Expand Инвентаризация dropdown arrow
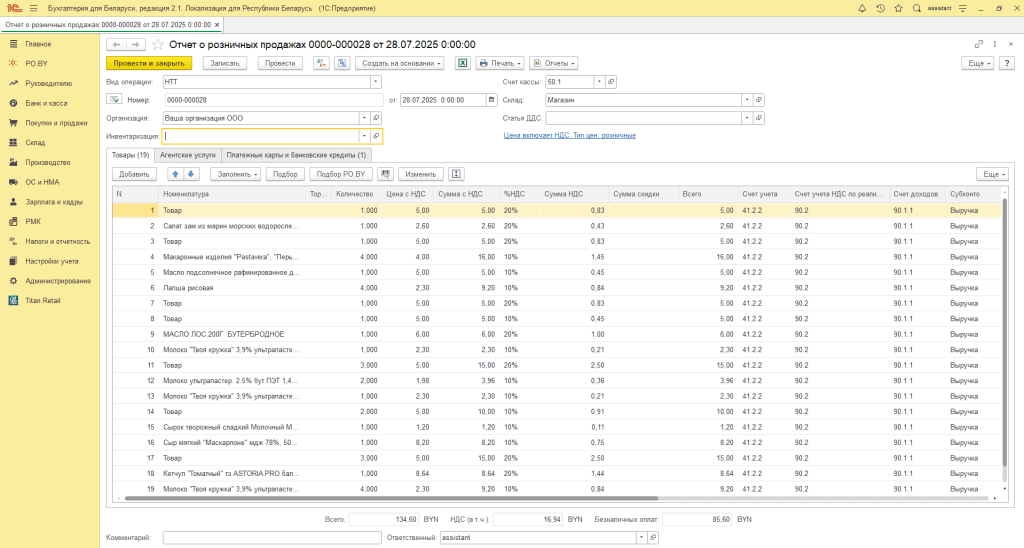This screenshot has width=1024, height=548. coord(364,137)
